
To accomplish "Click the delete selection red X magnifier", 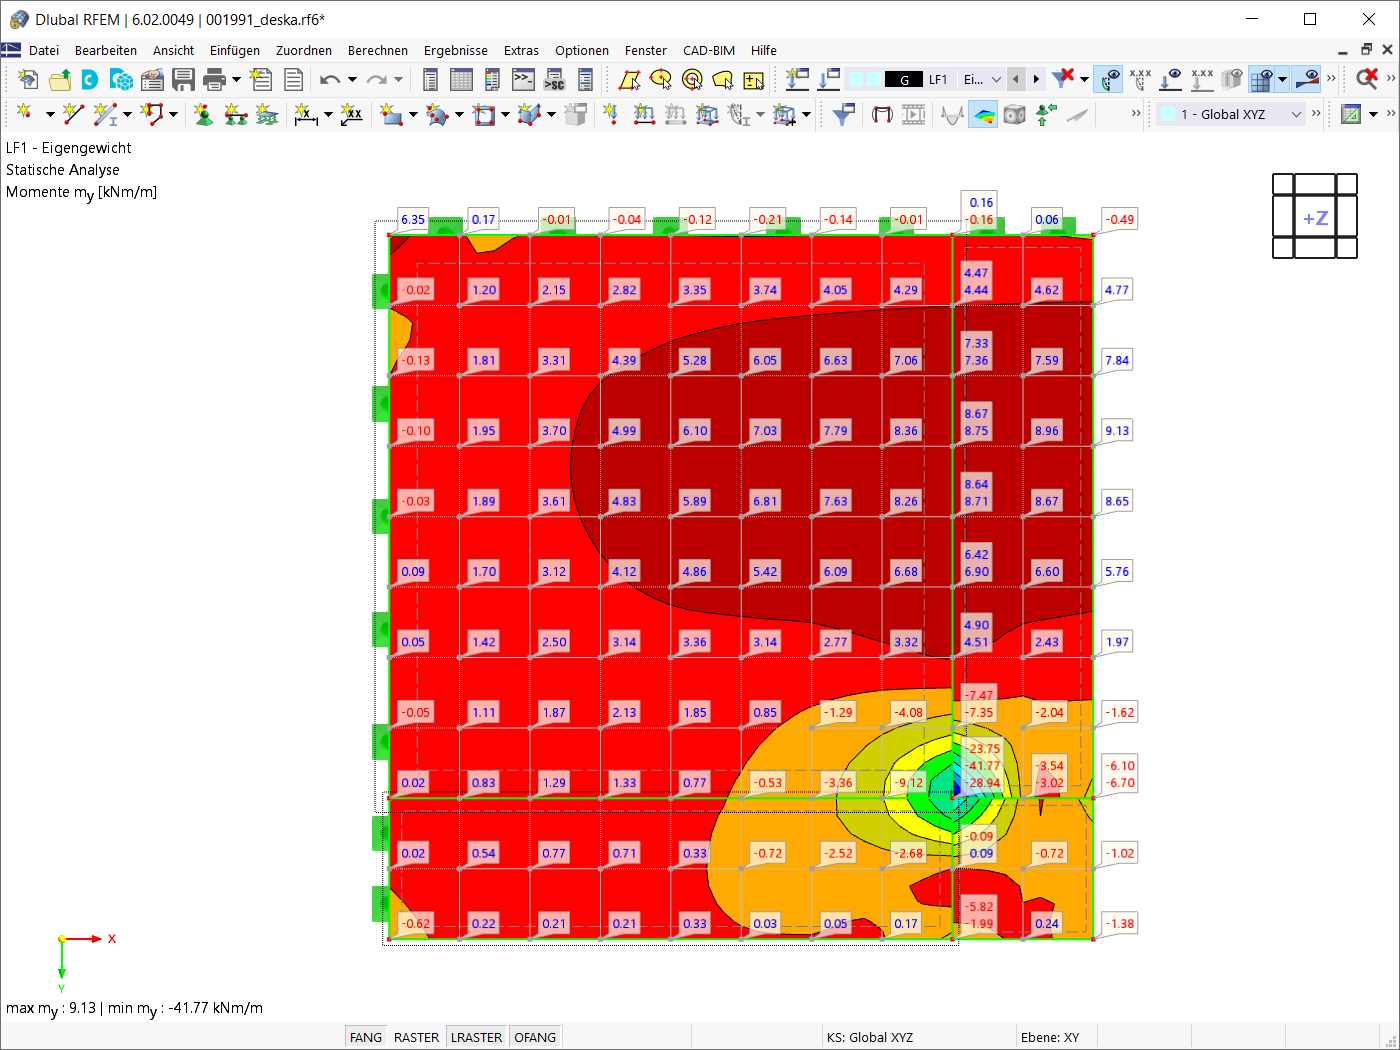I will 1367,79.
